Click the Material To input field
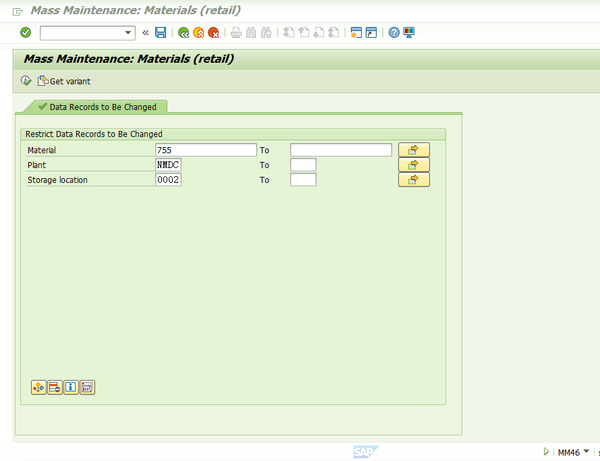600x461 pixels. tap(341, 150)
